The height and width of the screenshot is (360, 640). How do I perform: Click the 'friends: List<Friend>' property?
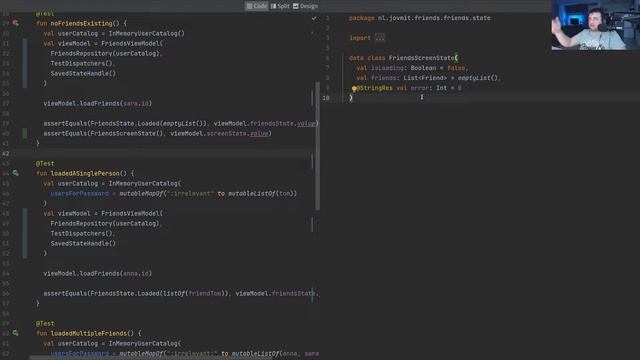(x=409, y=78)
